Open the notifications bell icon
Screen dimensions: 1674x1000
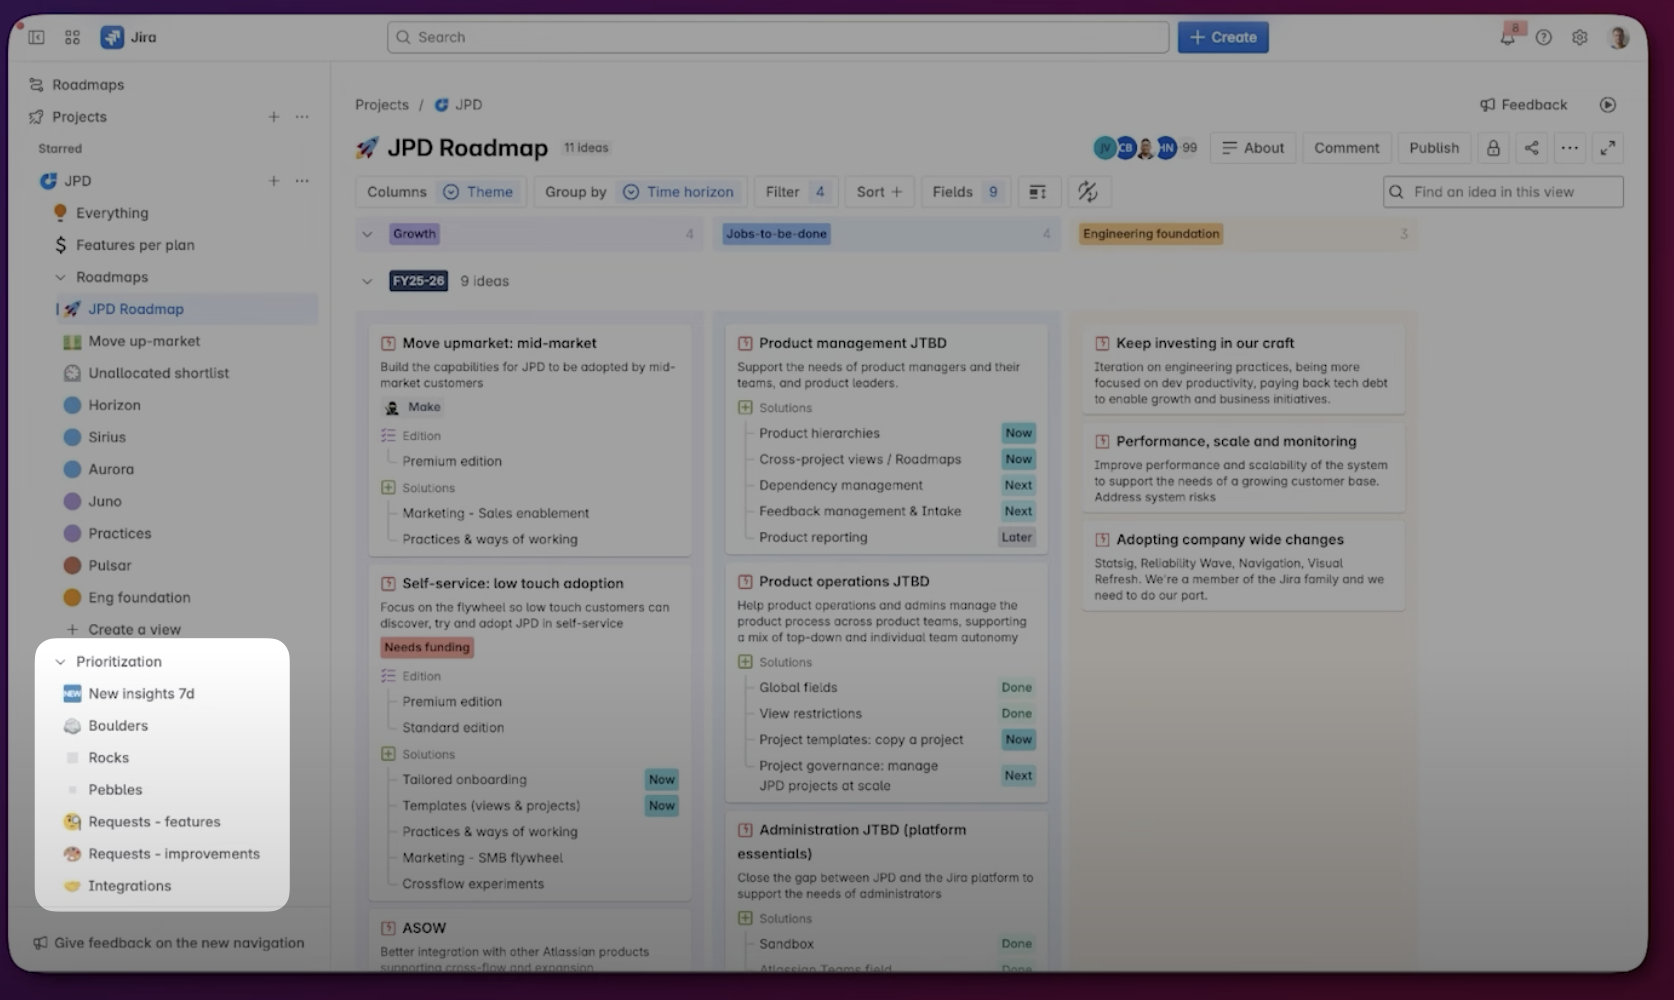pyautogui.click(x=1508, y=37)
